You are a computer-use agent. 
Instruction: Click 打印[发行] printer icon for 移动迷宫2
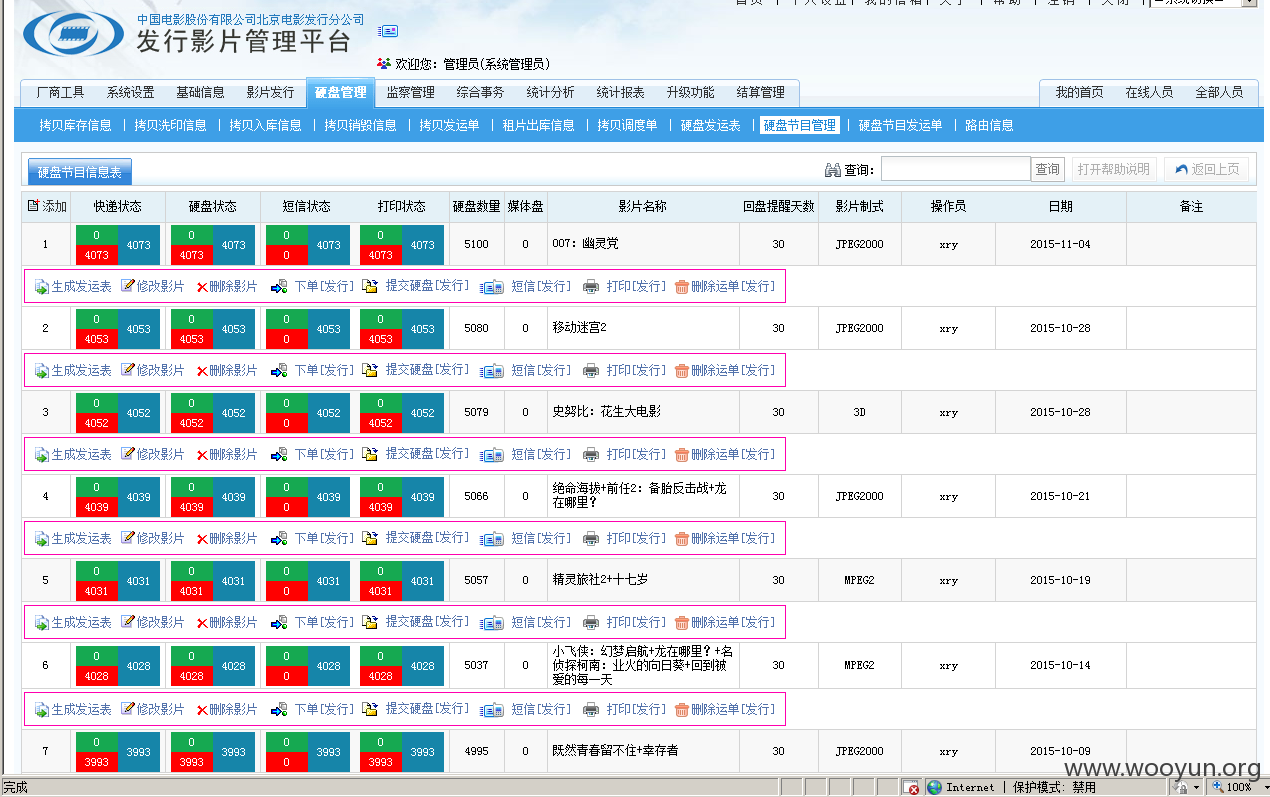tap(591, 371)
